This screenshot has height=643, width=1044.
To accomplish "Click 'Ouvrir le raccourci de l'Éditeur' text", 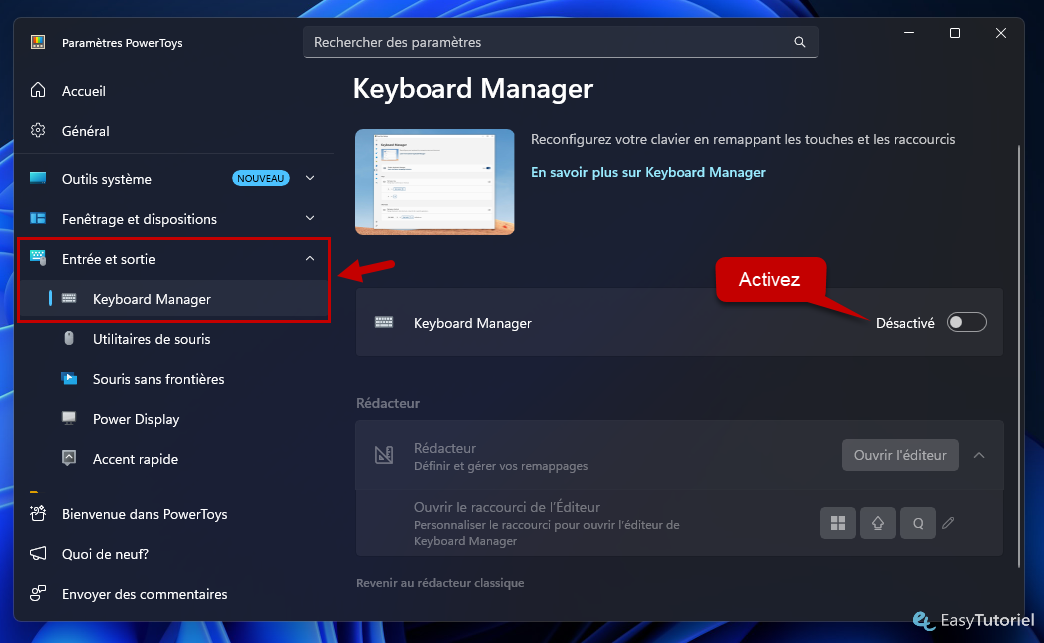I will [507, 507].
